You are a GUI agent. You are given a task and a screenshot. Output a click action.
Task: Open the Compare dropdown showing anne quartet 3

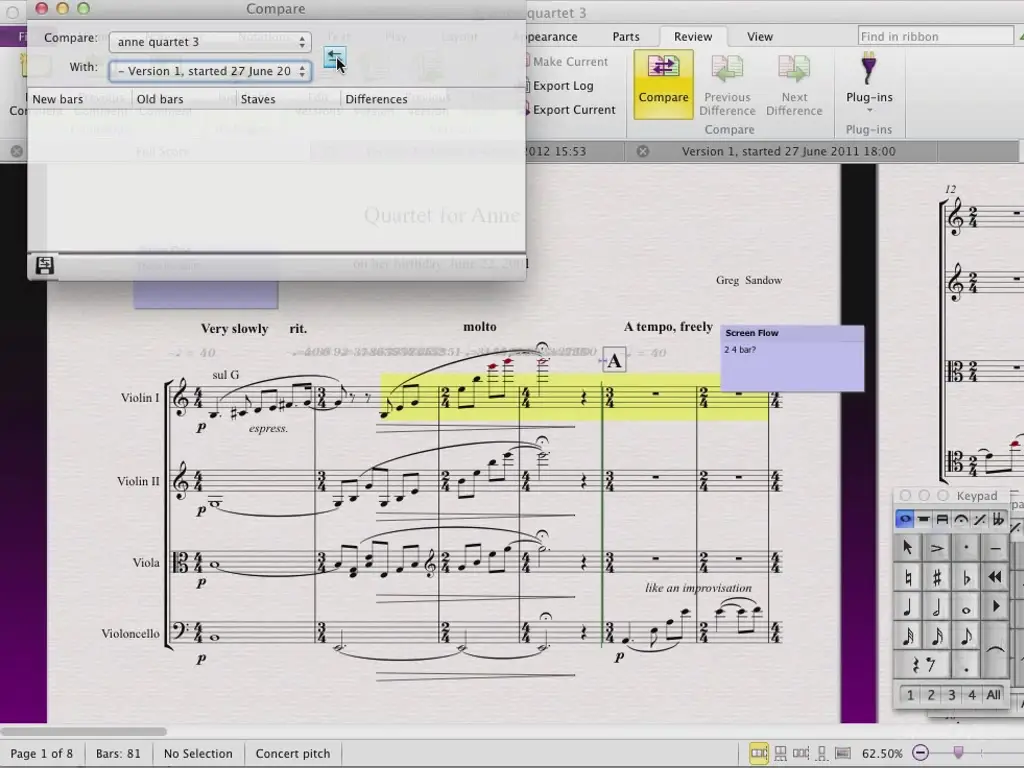(210, 42)
